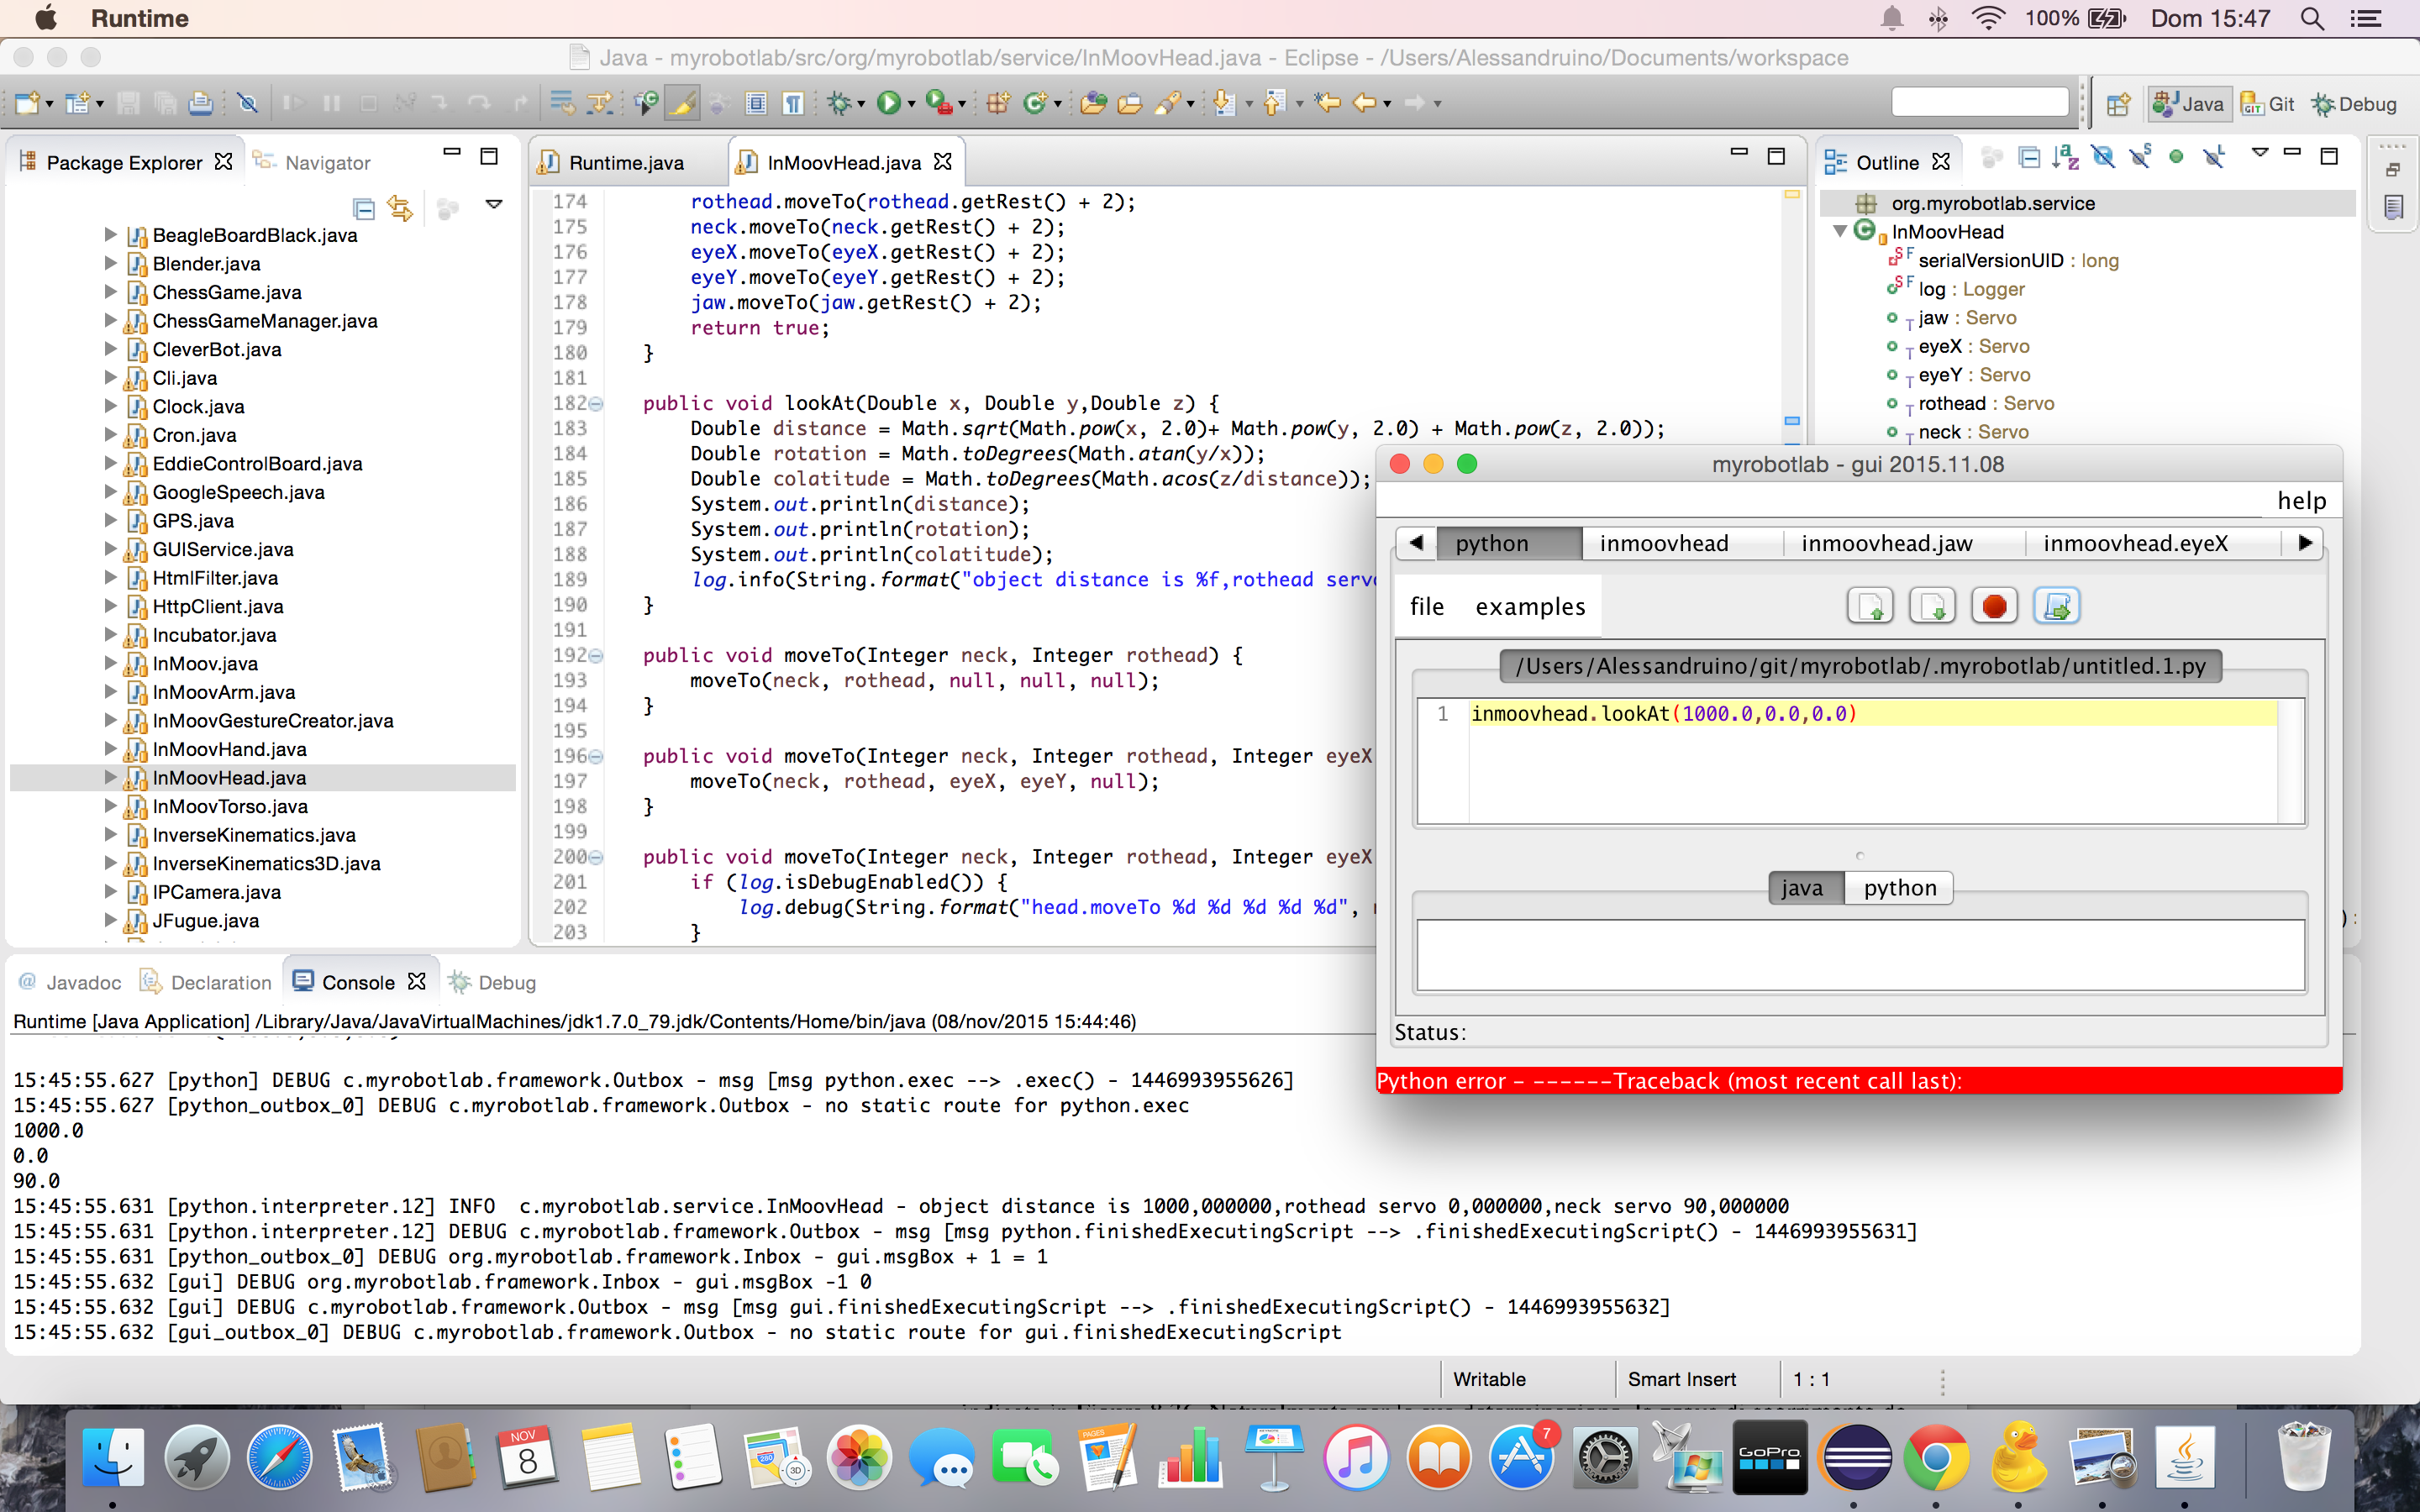Collapse InMoovHead class in Outline
The width and height of the screenshot is (2420, 1512).
[x=1840, y=231]
